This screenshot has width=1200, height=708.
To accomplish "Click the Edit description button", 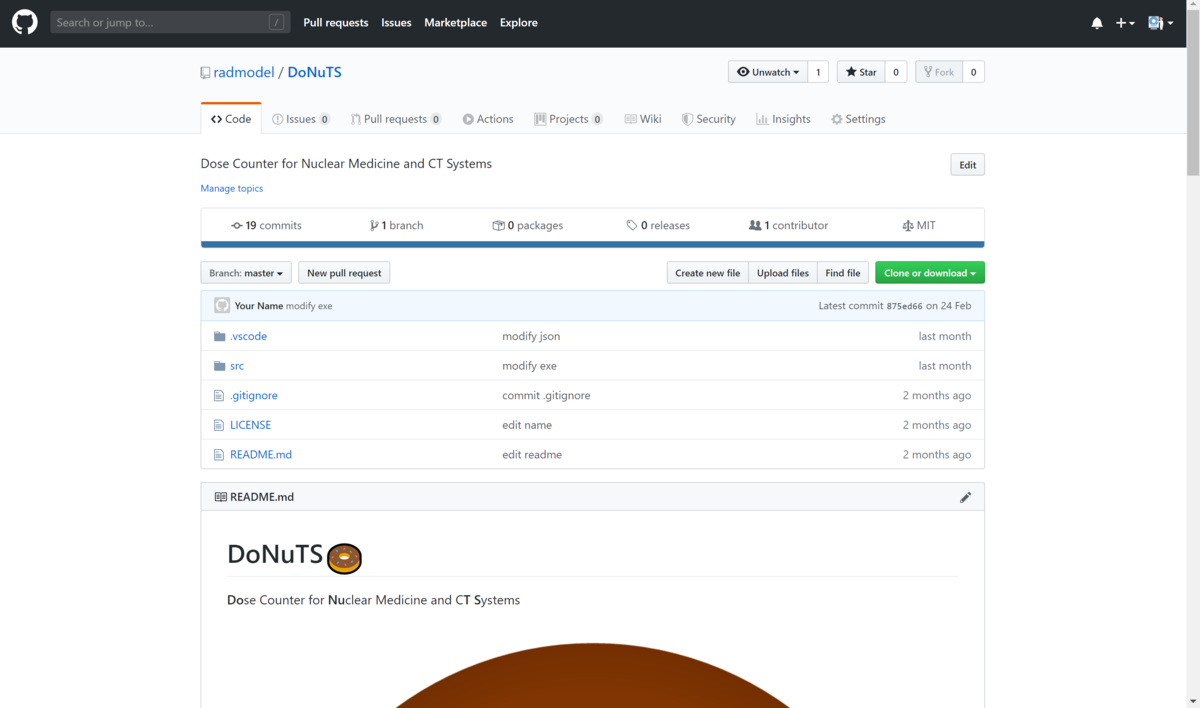I will tap(967, 165).
